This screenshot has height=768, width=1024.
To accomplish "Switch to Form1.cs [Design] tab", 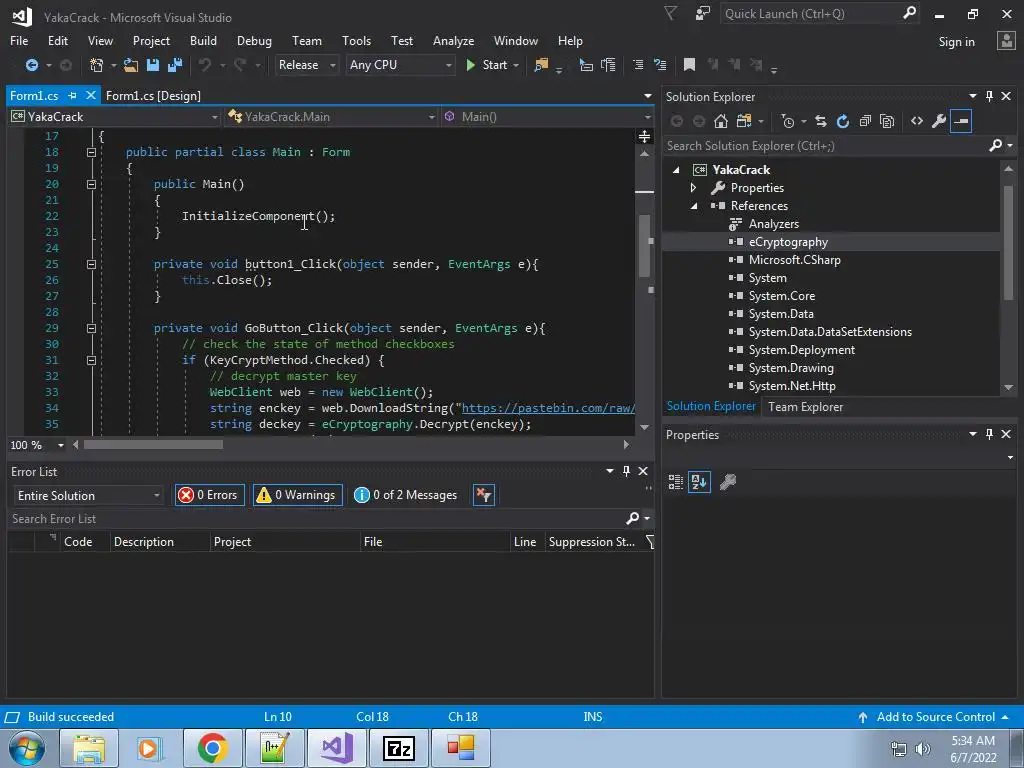I will (x=153, y=95).
